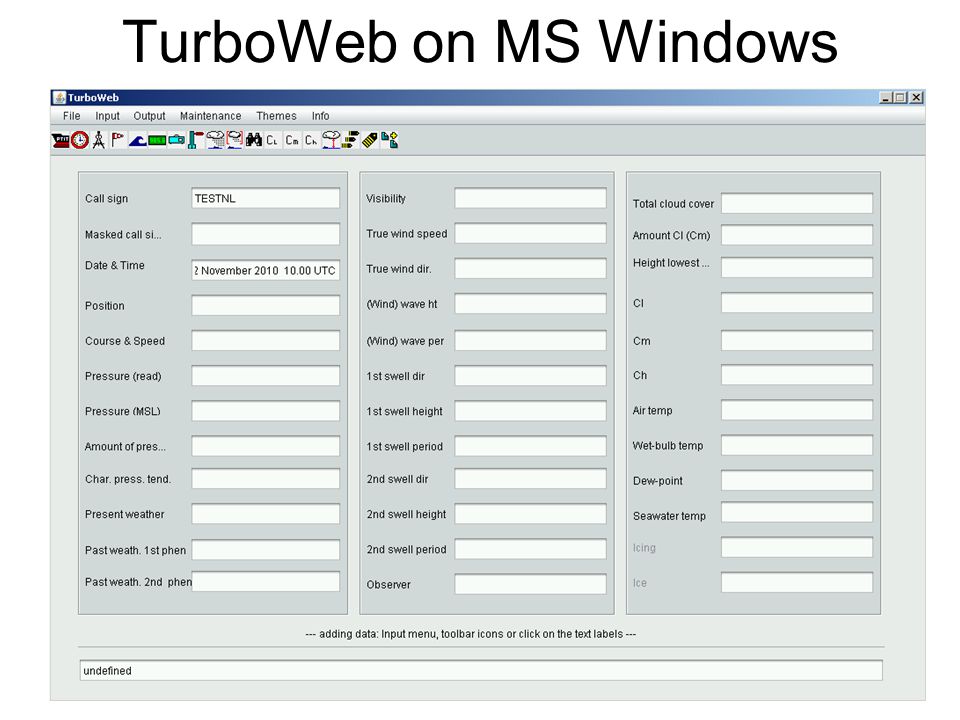Click the 1st swell height input field
The image size is (960, 720).
click(530, 411)
